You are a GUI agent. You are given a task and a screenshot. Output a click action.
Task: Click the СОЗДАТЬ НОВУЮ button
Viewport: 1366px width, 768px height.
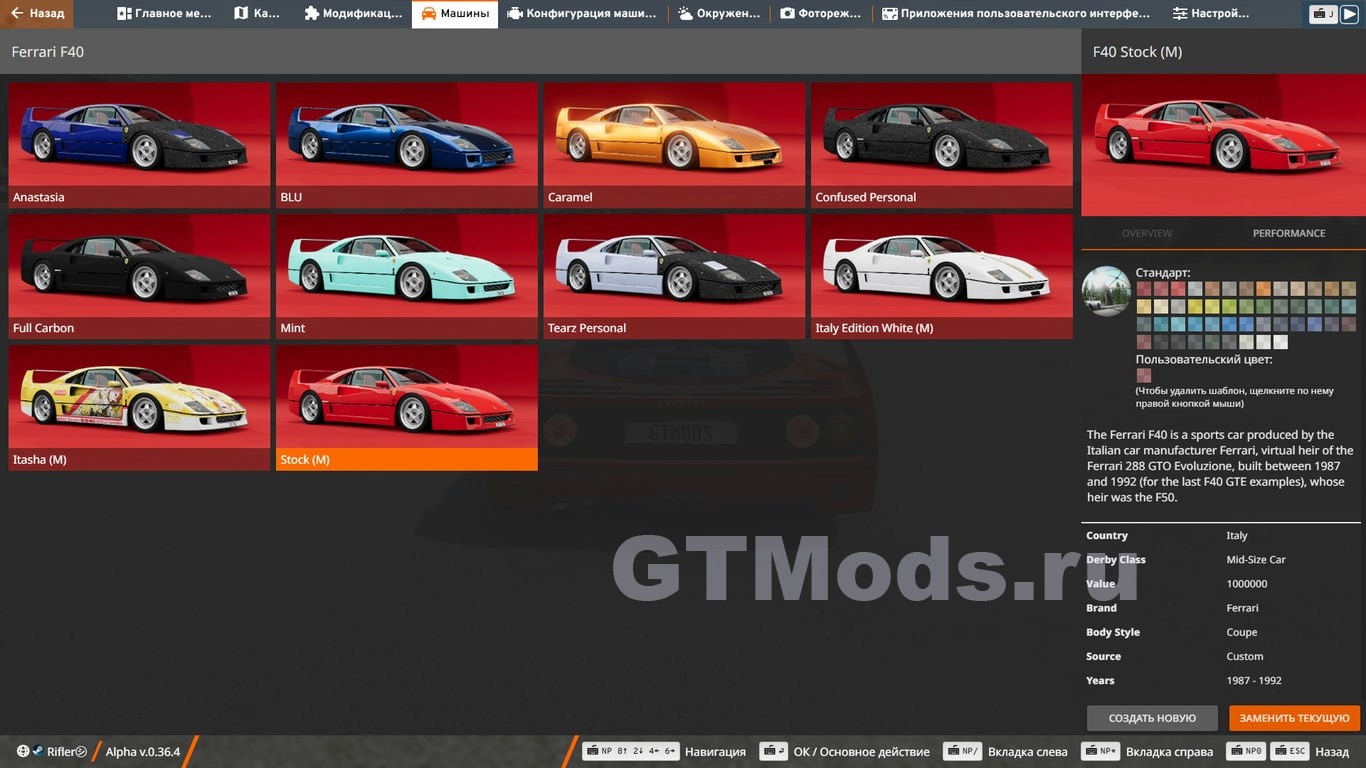(x=1152, y=718)
